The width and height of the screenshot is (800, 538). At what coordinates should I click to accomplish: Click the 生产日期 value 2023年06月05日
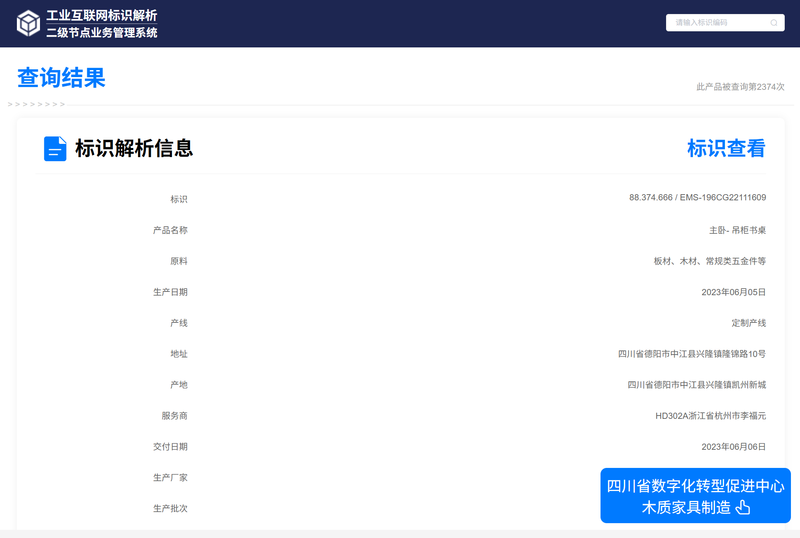click(x=733, y=292)
